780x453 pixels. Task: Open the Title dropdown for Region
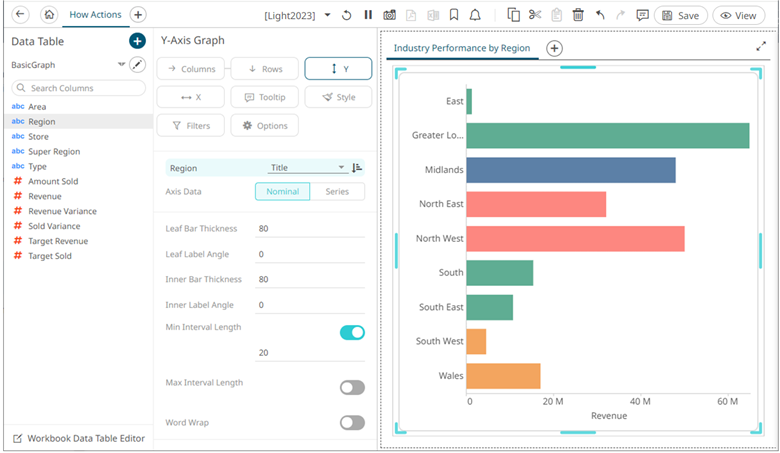[307, 168]
